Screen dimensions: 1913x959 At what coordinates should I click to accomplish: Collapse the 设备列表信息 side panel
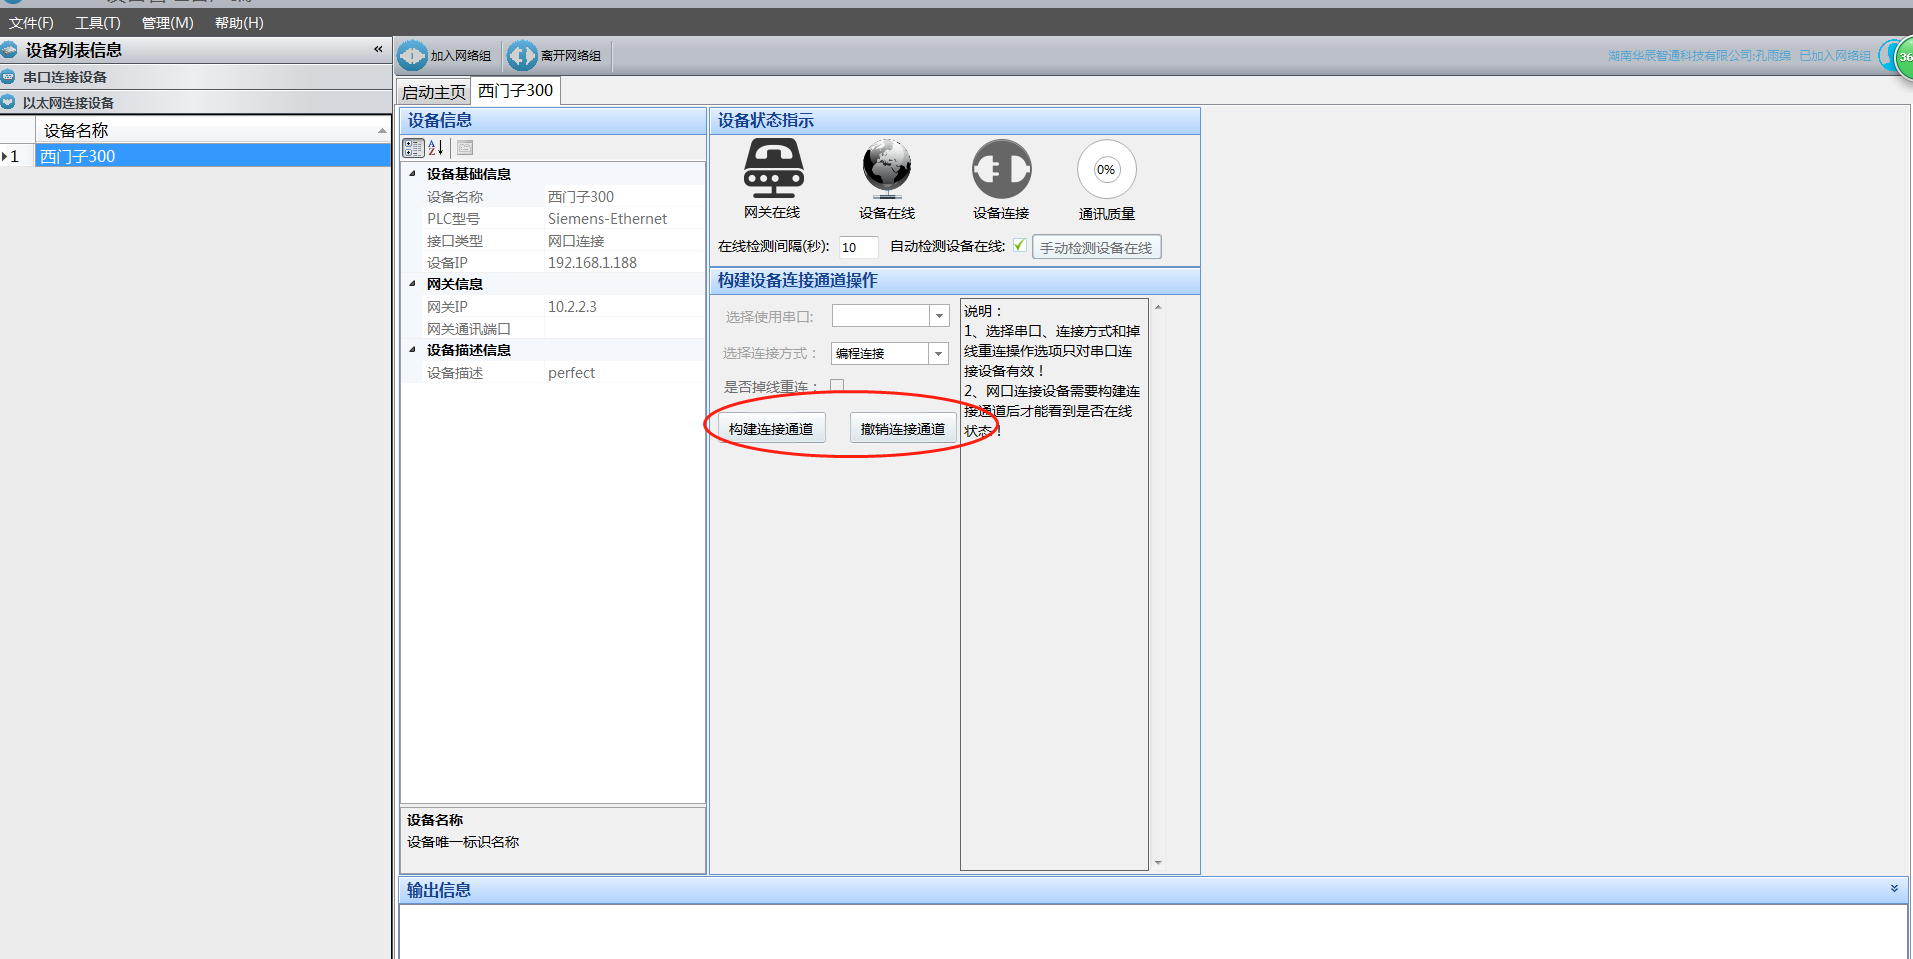(378, 49)
